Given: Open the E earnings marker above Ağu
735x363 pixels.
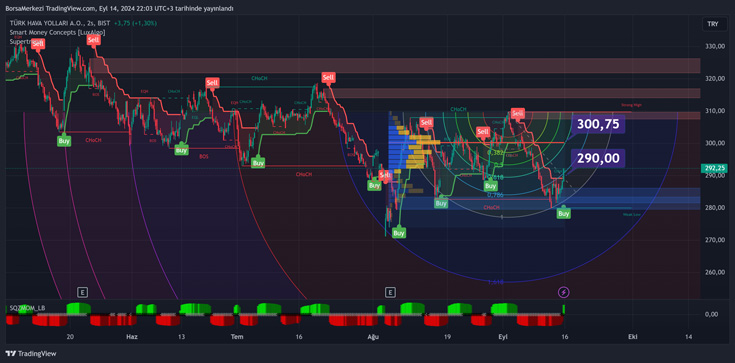Looking at the screenshot, I should pos(390,293).
